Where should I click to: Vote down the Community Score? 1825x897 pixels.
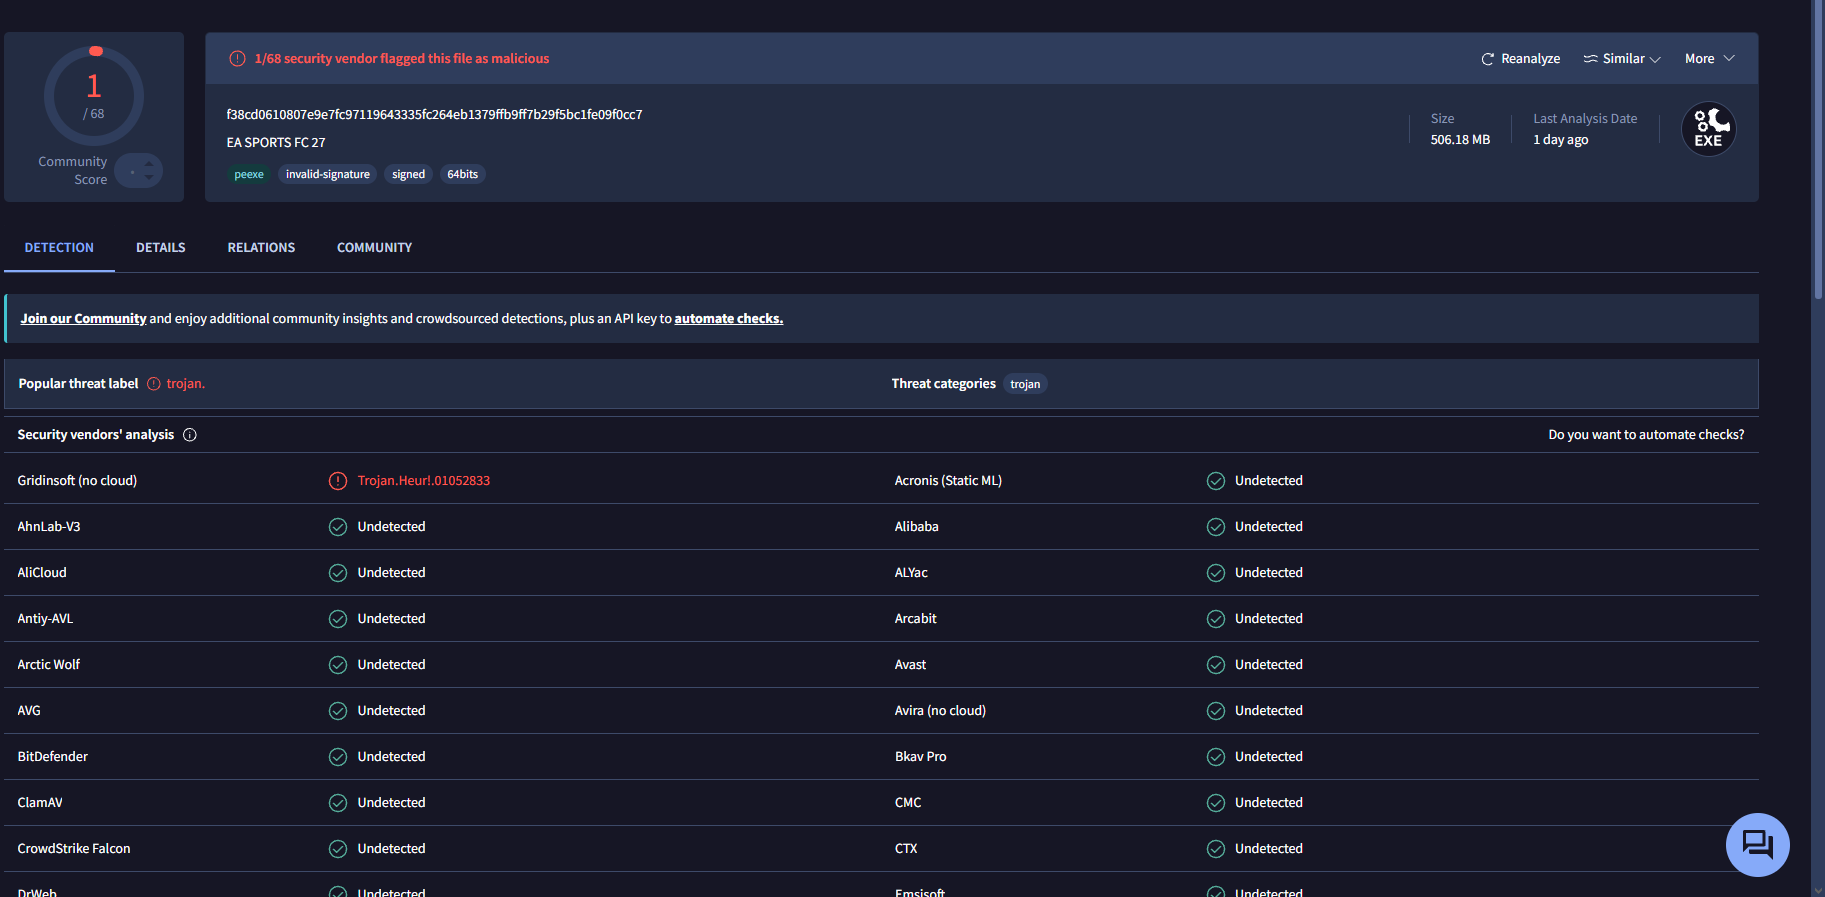[x=149, y=178]
